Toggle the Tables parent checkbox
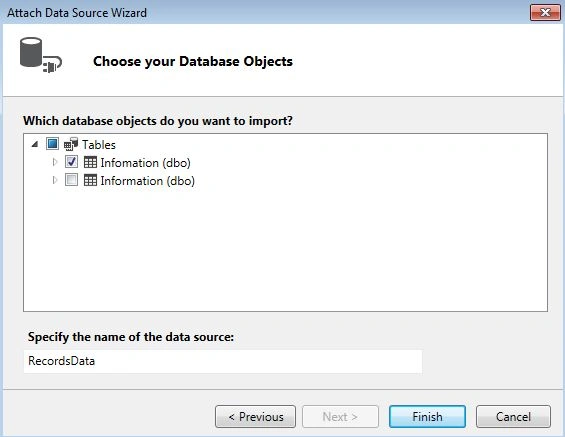The width and height of the screenshot is (565, 437). (52, 144)
